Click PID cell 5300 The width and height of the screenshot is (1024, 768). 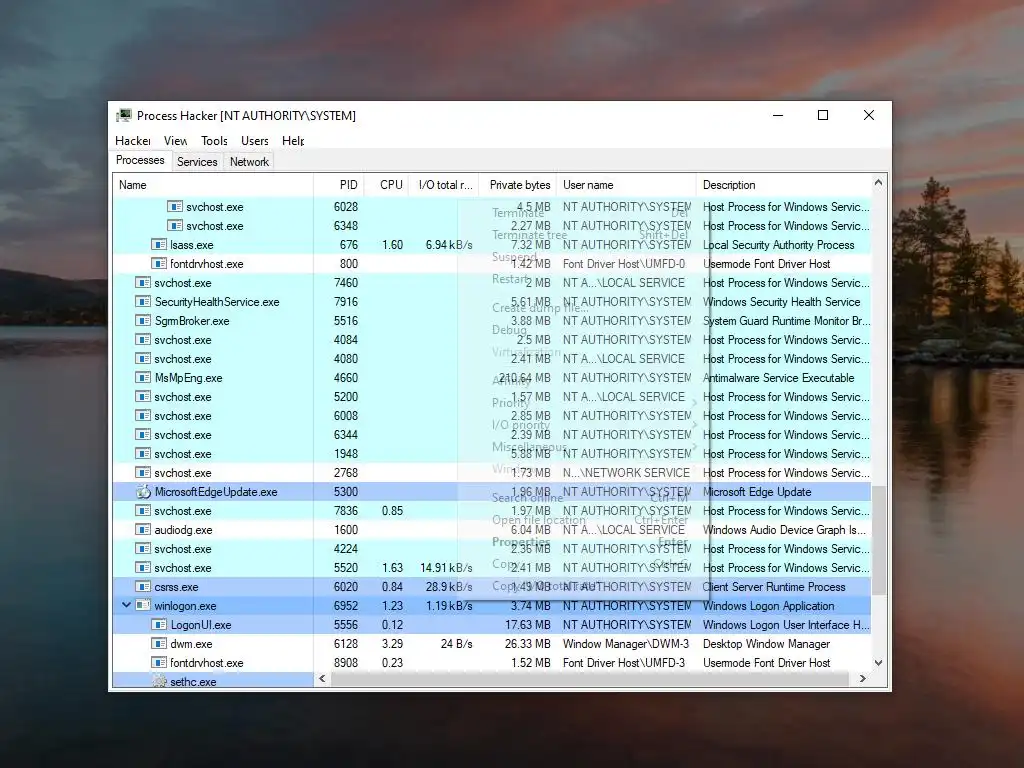coord(345,492)
